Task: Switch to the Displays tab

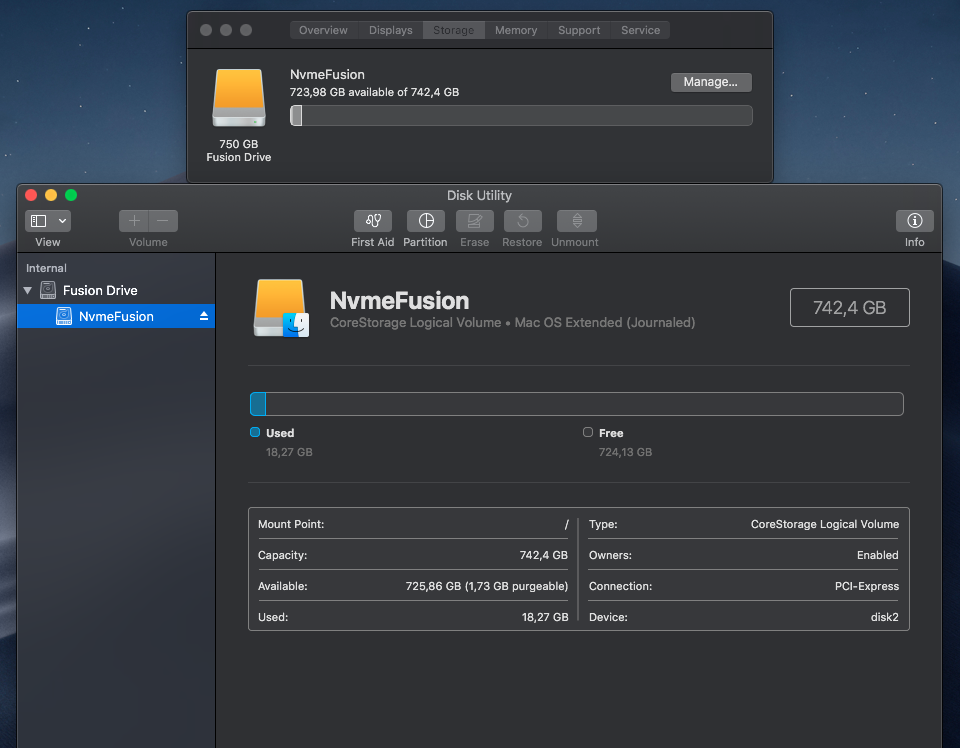Action: 391,30
